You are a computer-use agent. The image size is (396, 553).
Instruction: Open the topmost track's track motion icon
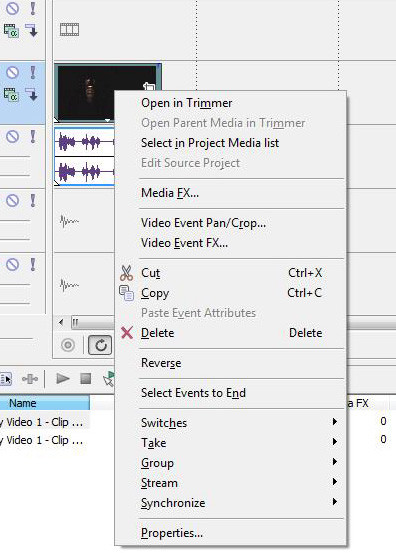[x=11, y=31]
